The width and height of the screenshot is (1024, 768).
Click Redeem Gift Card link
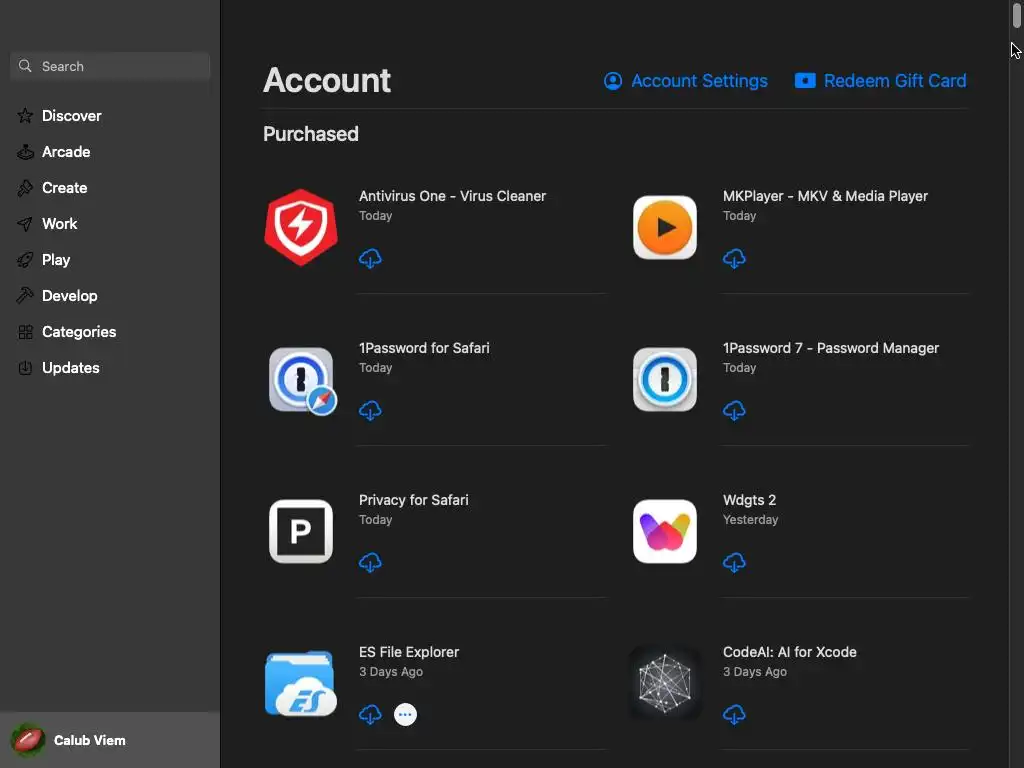[x=880, y=81]
